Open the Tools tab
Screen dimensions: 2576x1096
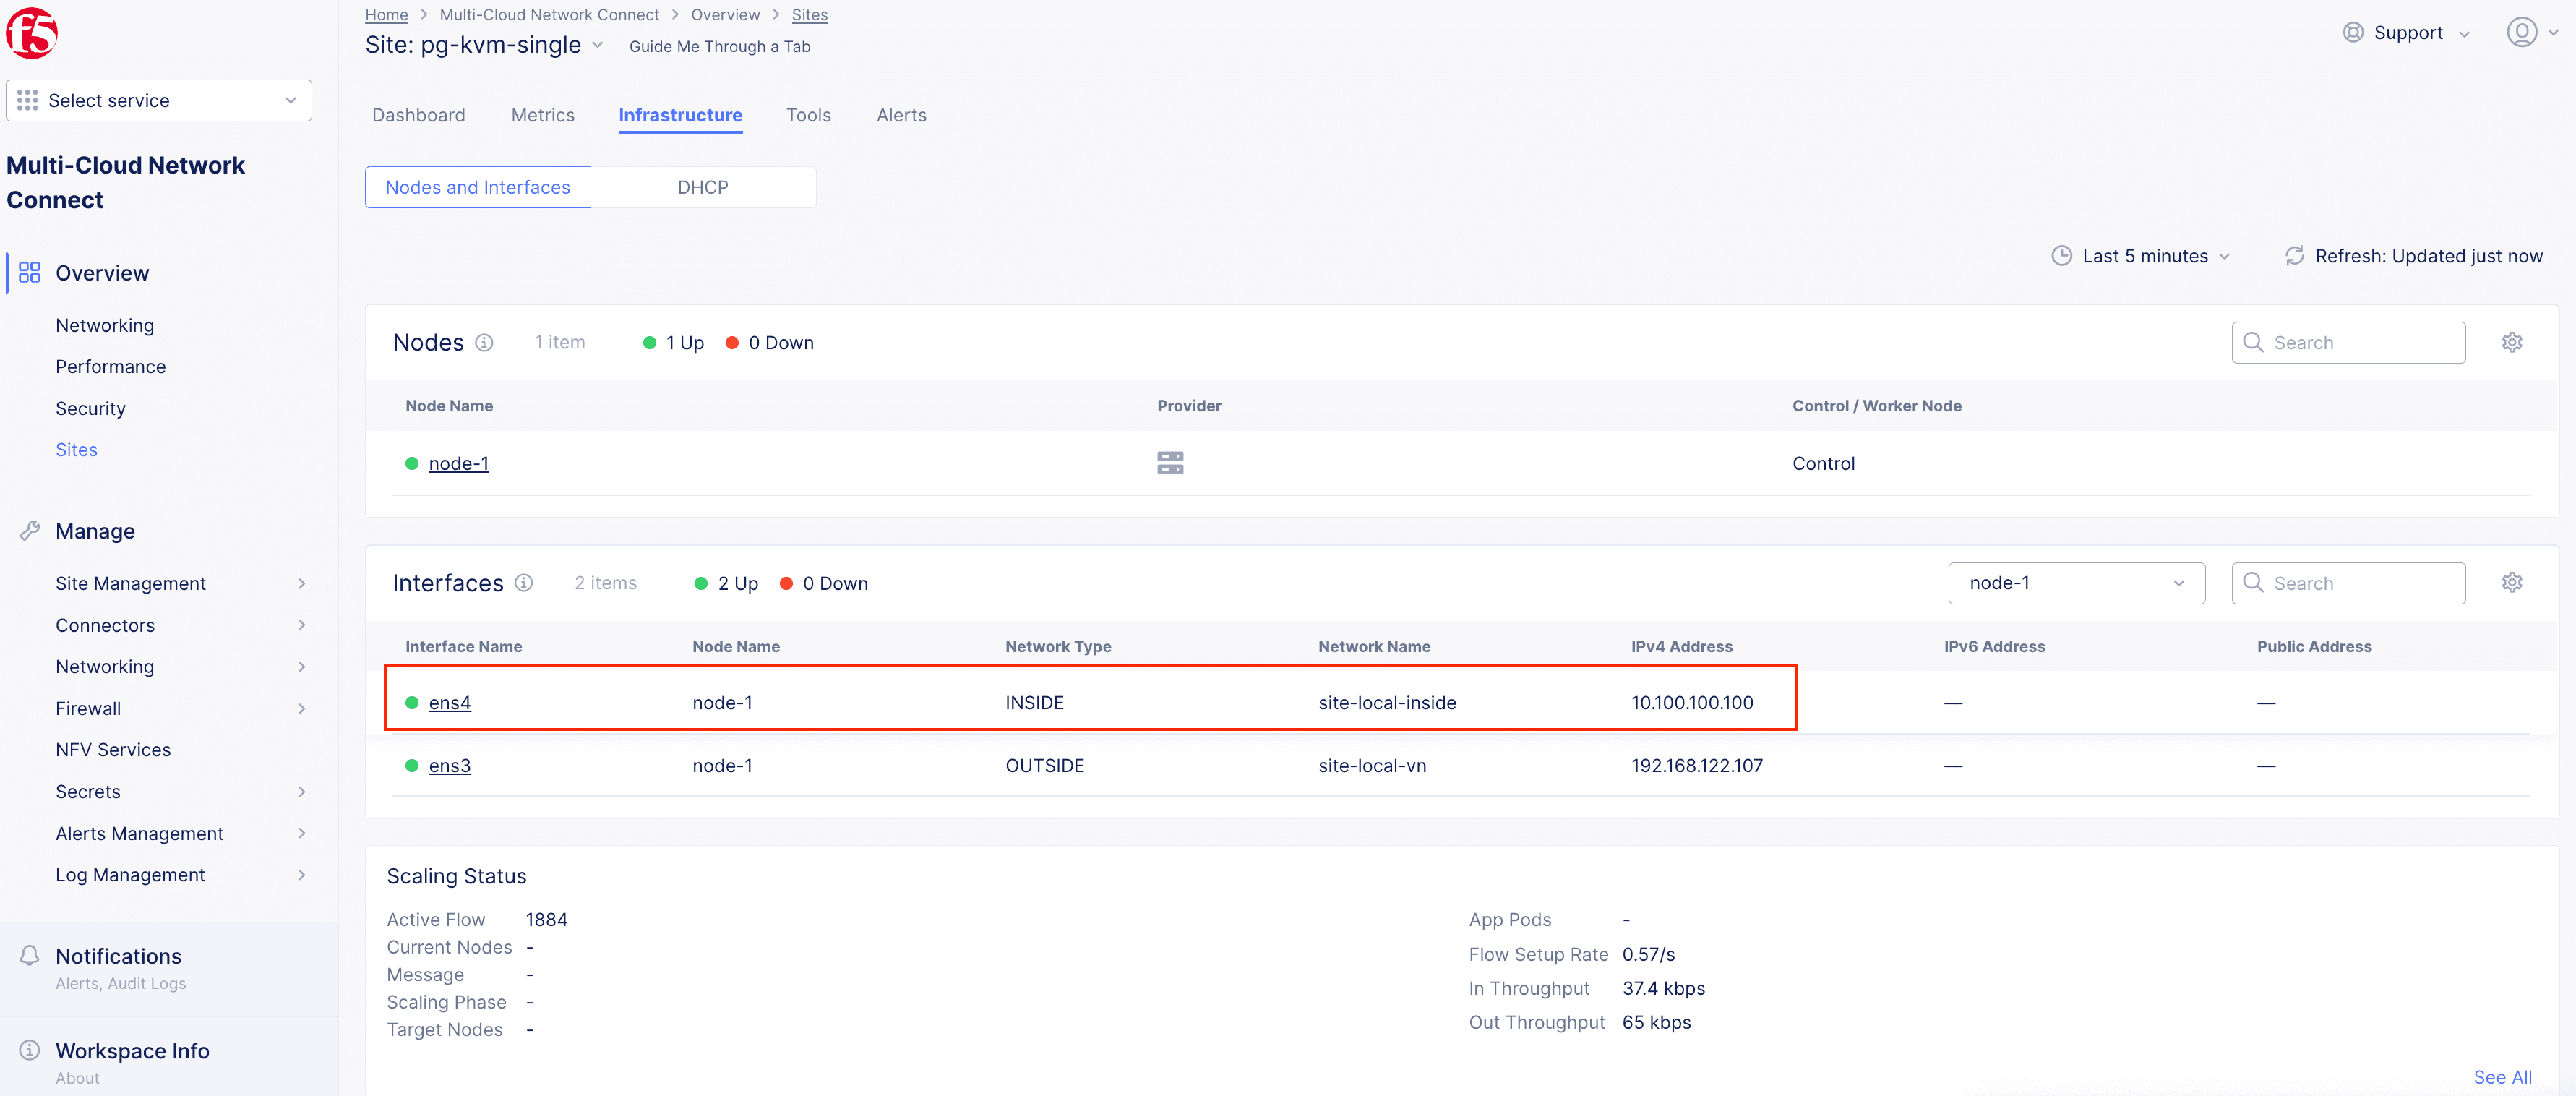pos(808,115)
